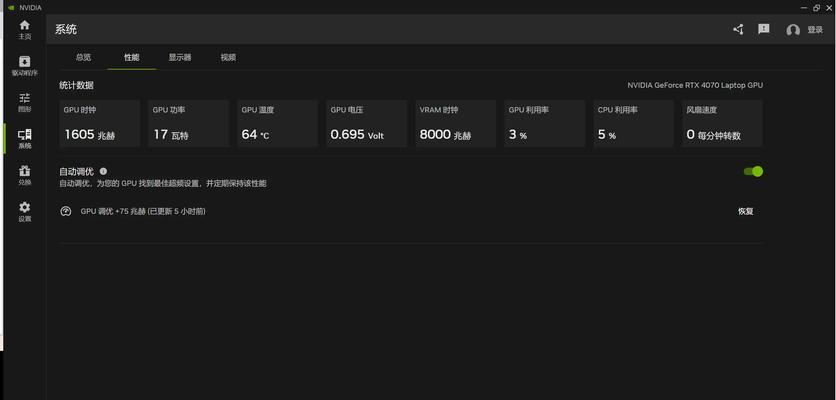Switch to the 显示器 tab
836x400 pixels.
180,58
